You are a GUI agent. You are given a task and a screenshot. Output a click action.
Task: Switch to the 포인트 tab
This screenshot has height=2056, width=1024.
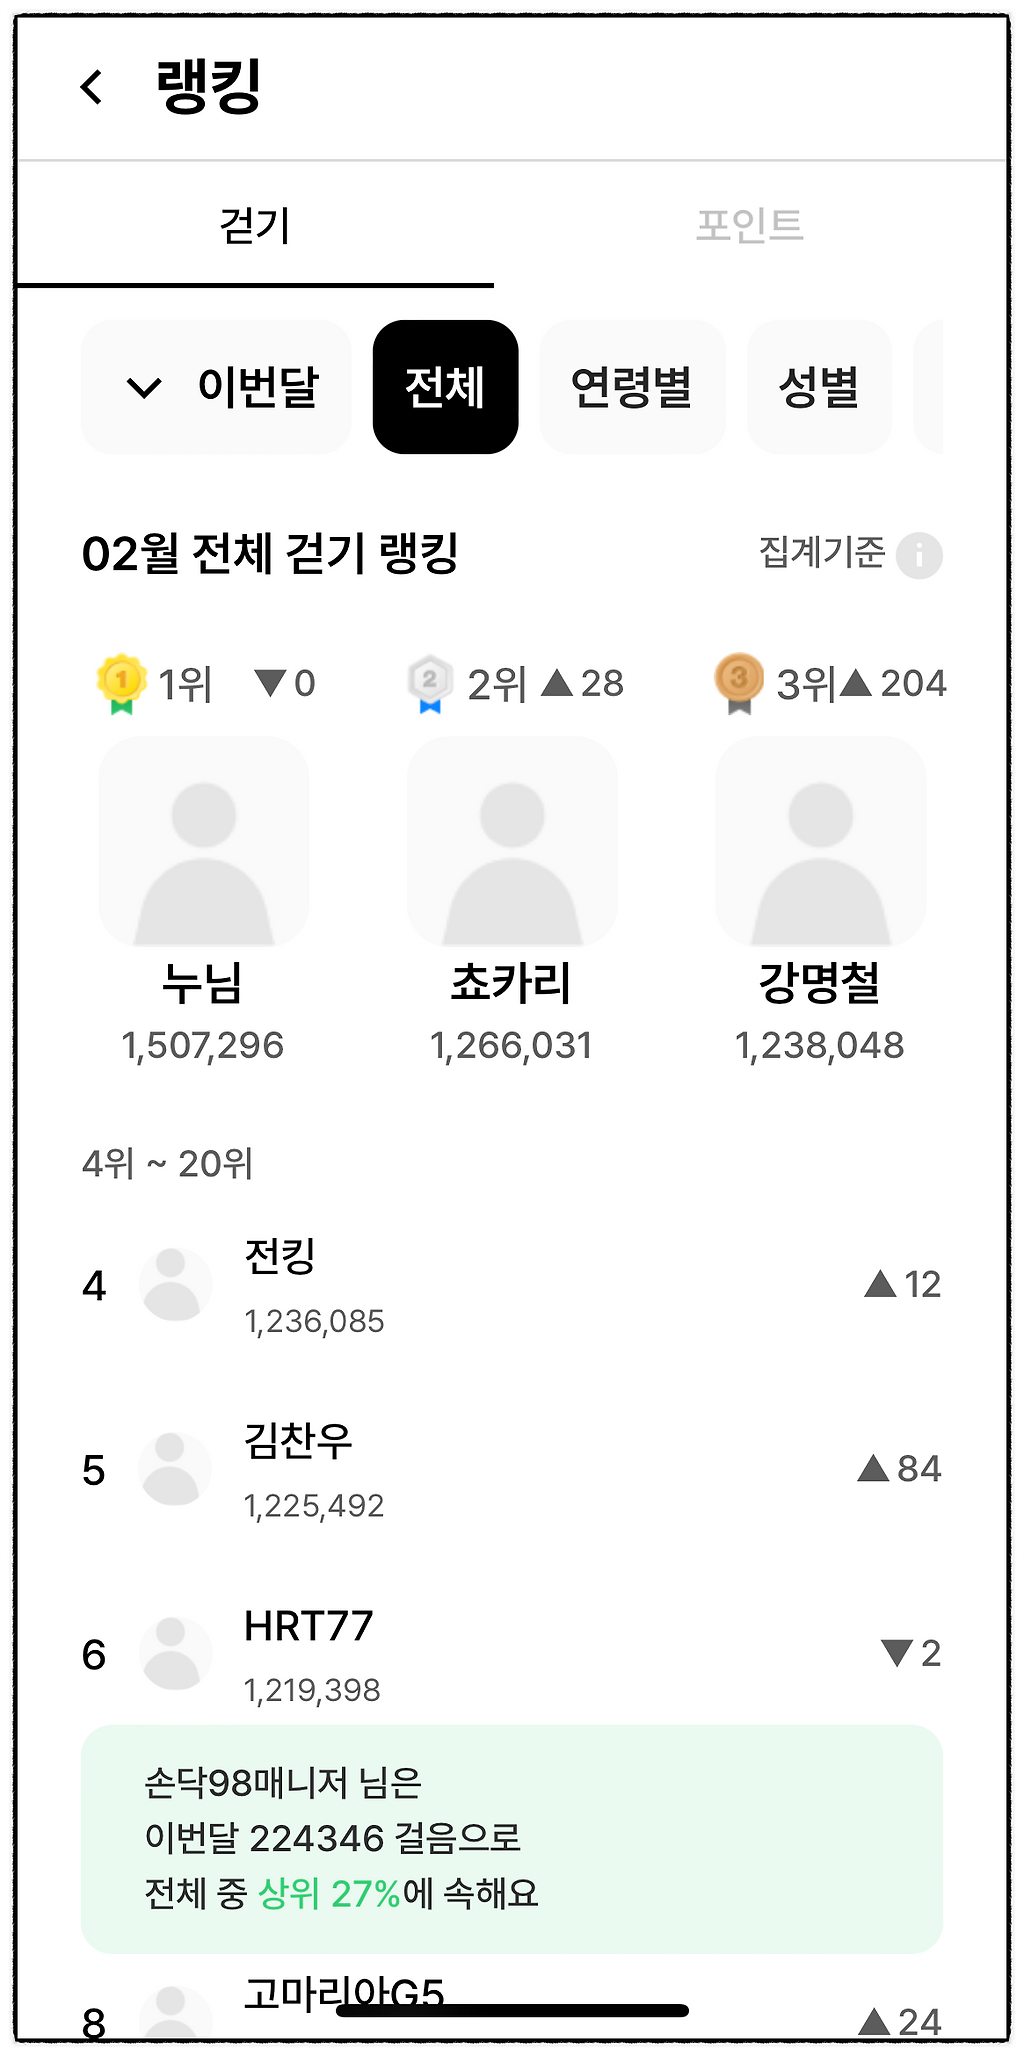tap(750, 225)
